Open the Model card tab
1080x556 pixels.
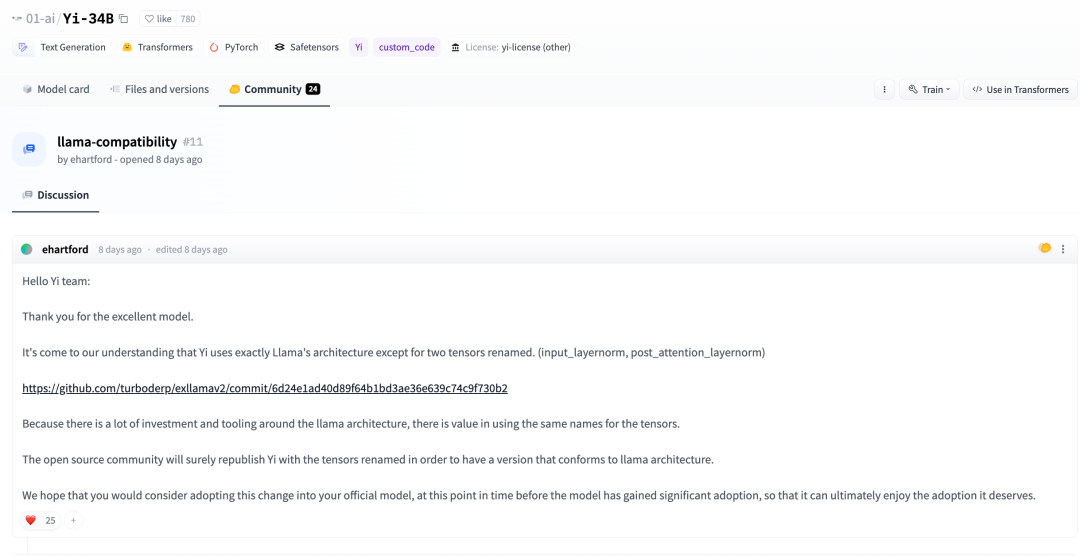click(56, 89)
